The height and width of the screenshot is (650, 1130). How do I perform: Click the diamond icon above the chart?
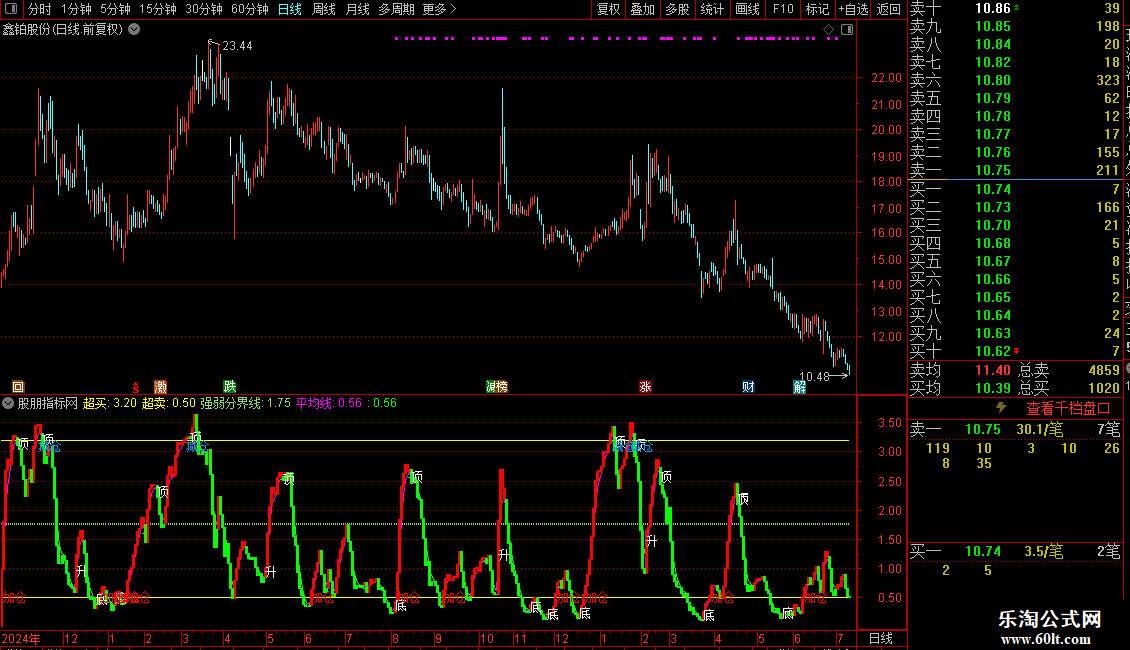(829, 30)
